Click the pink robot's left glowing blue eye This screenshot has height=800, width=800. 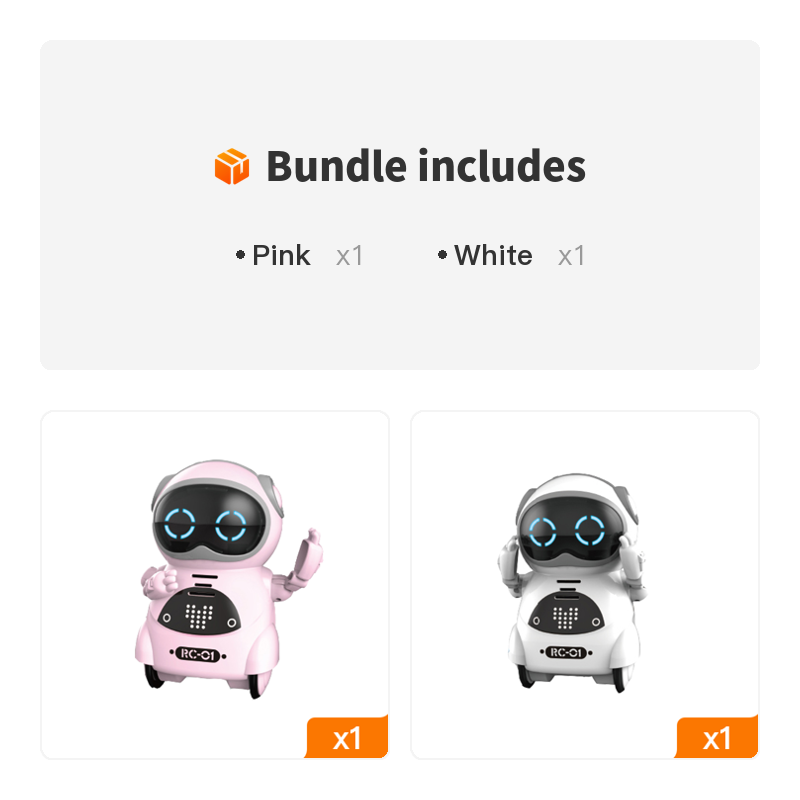(x=180, y=524)
